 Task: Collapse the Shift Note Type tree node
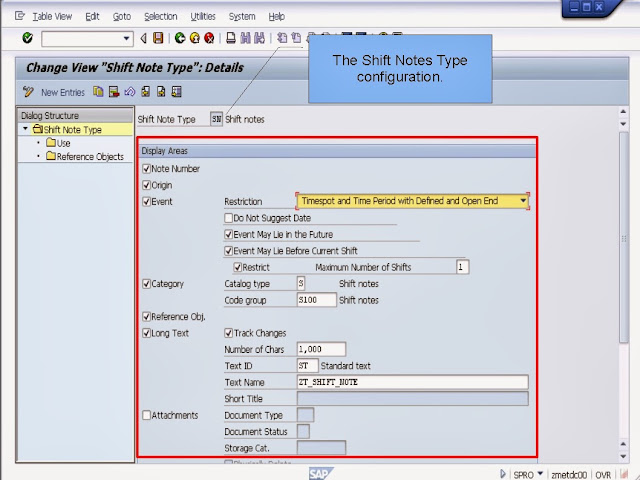[25, 129]
